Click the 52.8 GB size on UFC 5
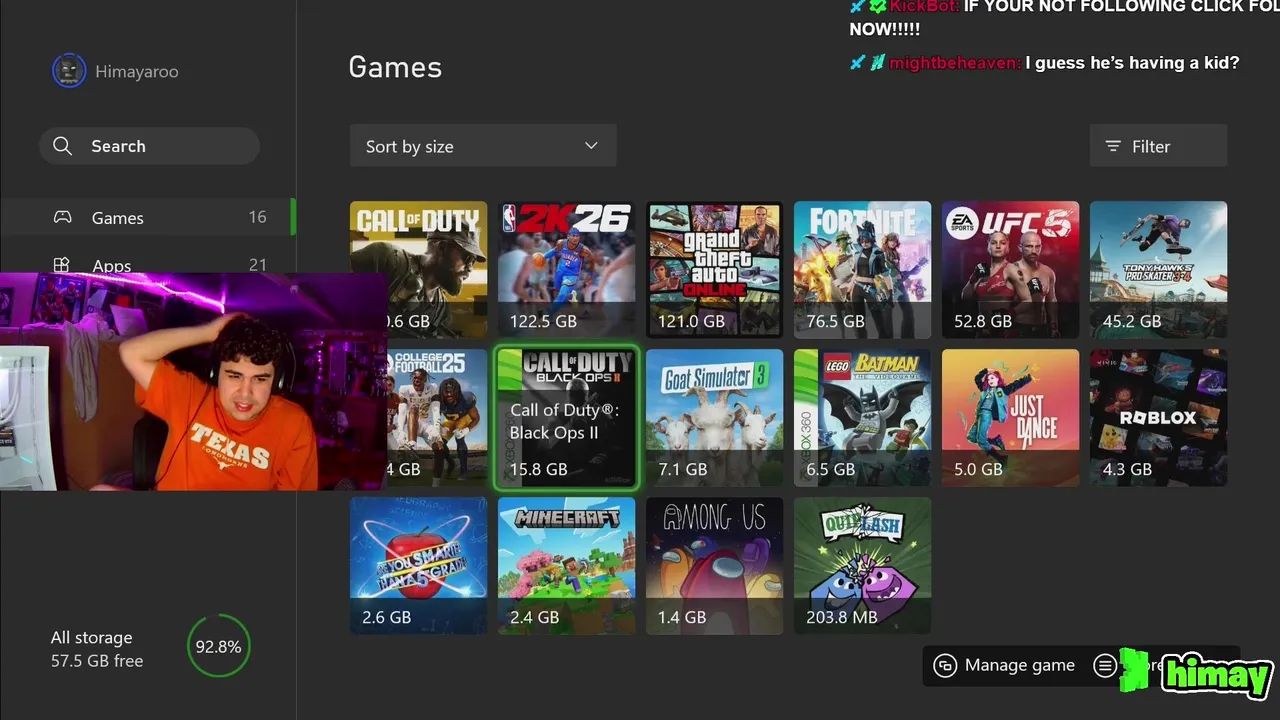1280x720 pixels. pos(983,321)
